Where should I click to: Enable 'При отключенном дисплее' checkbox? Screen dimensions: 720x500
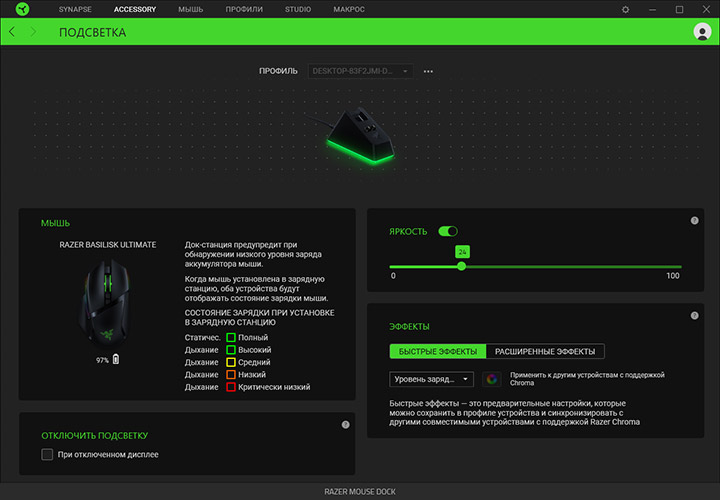pyautogui.click(x=47, y=454)
